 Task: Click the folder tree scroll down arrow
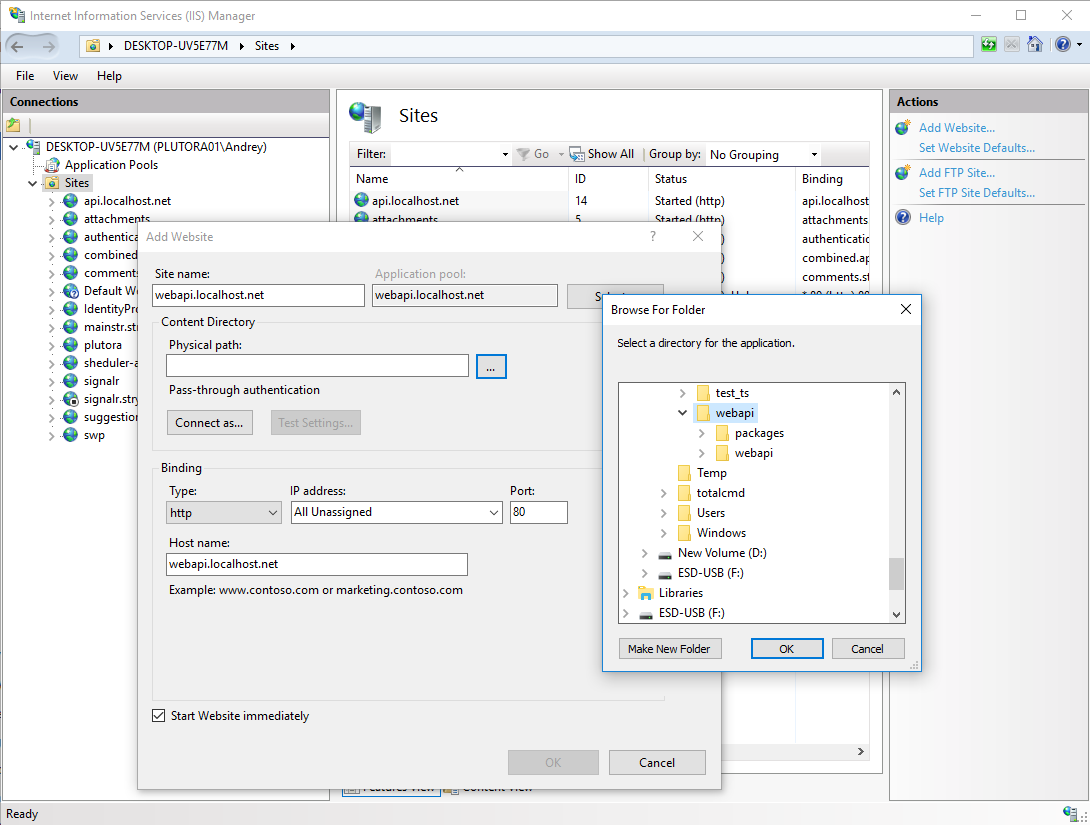point(897,614)
